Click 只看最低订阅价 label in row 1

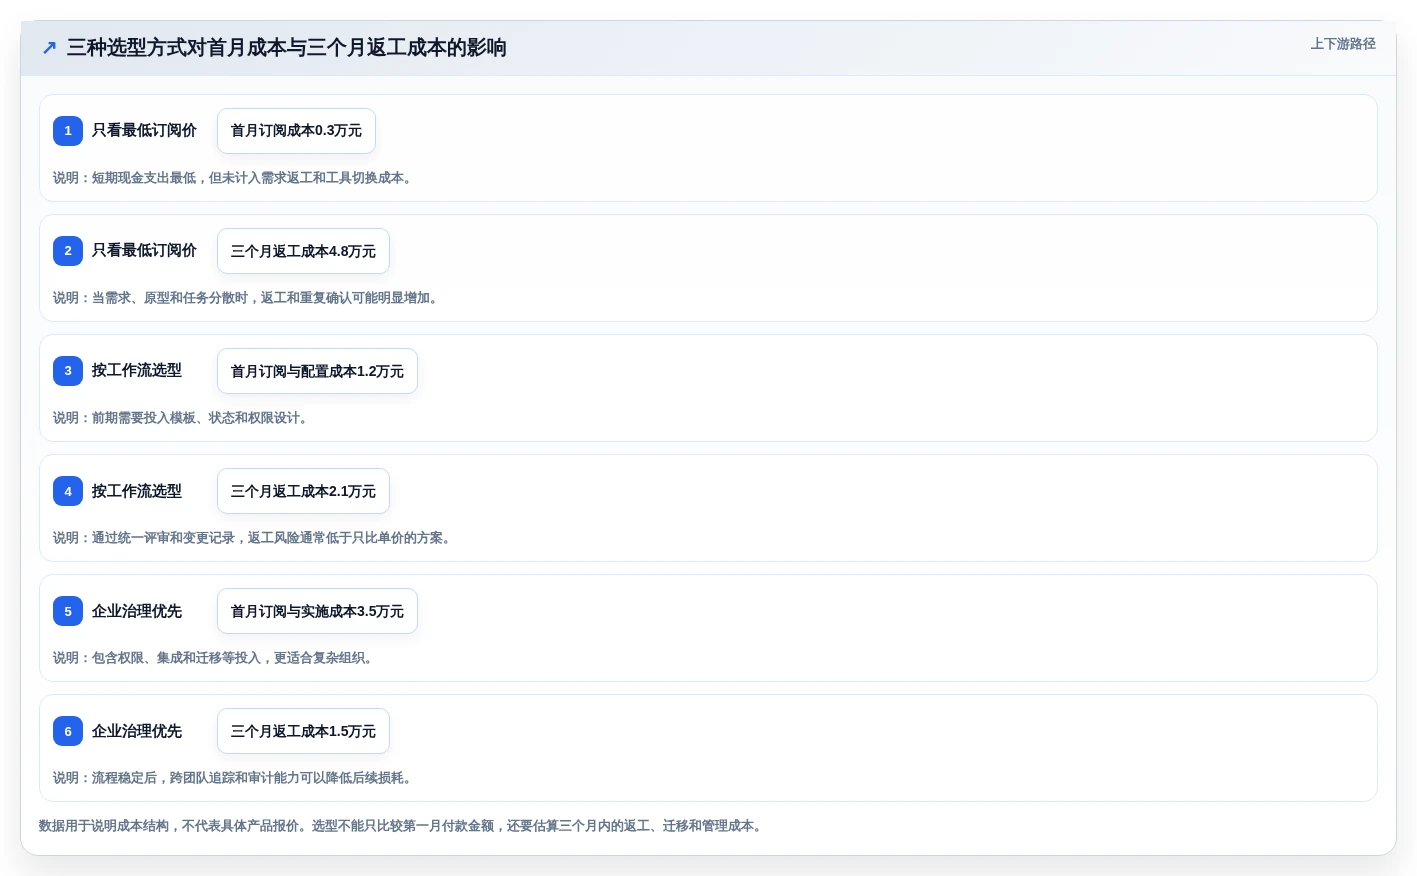click(x=144, y=130)
